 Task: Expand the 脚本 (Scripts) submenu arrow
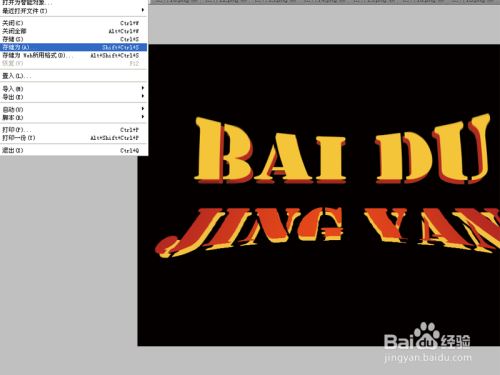pos(143,117)
